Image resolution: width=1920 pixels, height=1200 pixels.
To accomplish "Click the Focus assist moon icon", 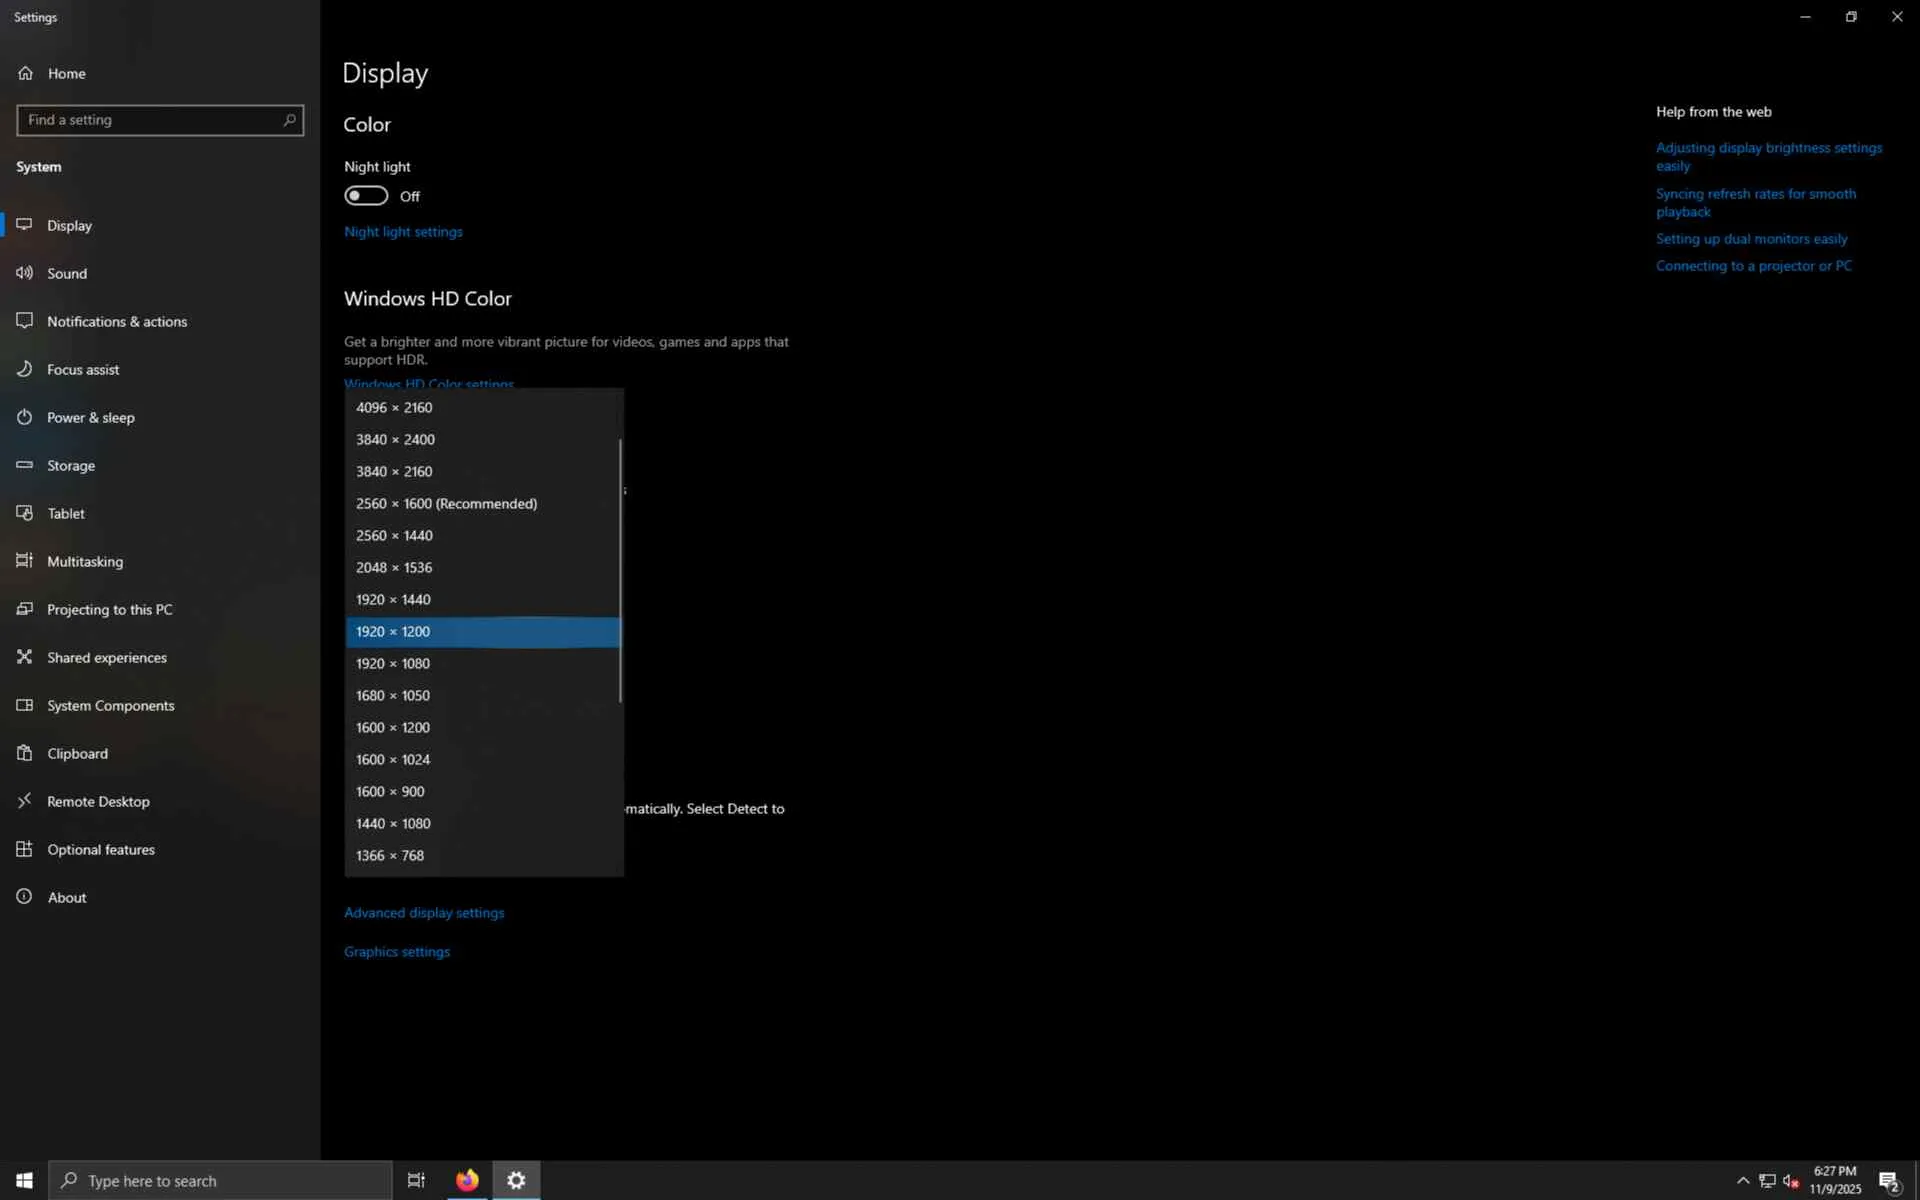I will [25, 369].
